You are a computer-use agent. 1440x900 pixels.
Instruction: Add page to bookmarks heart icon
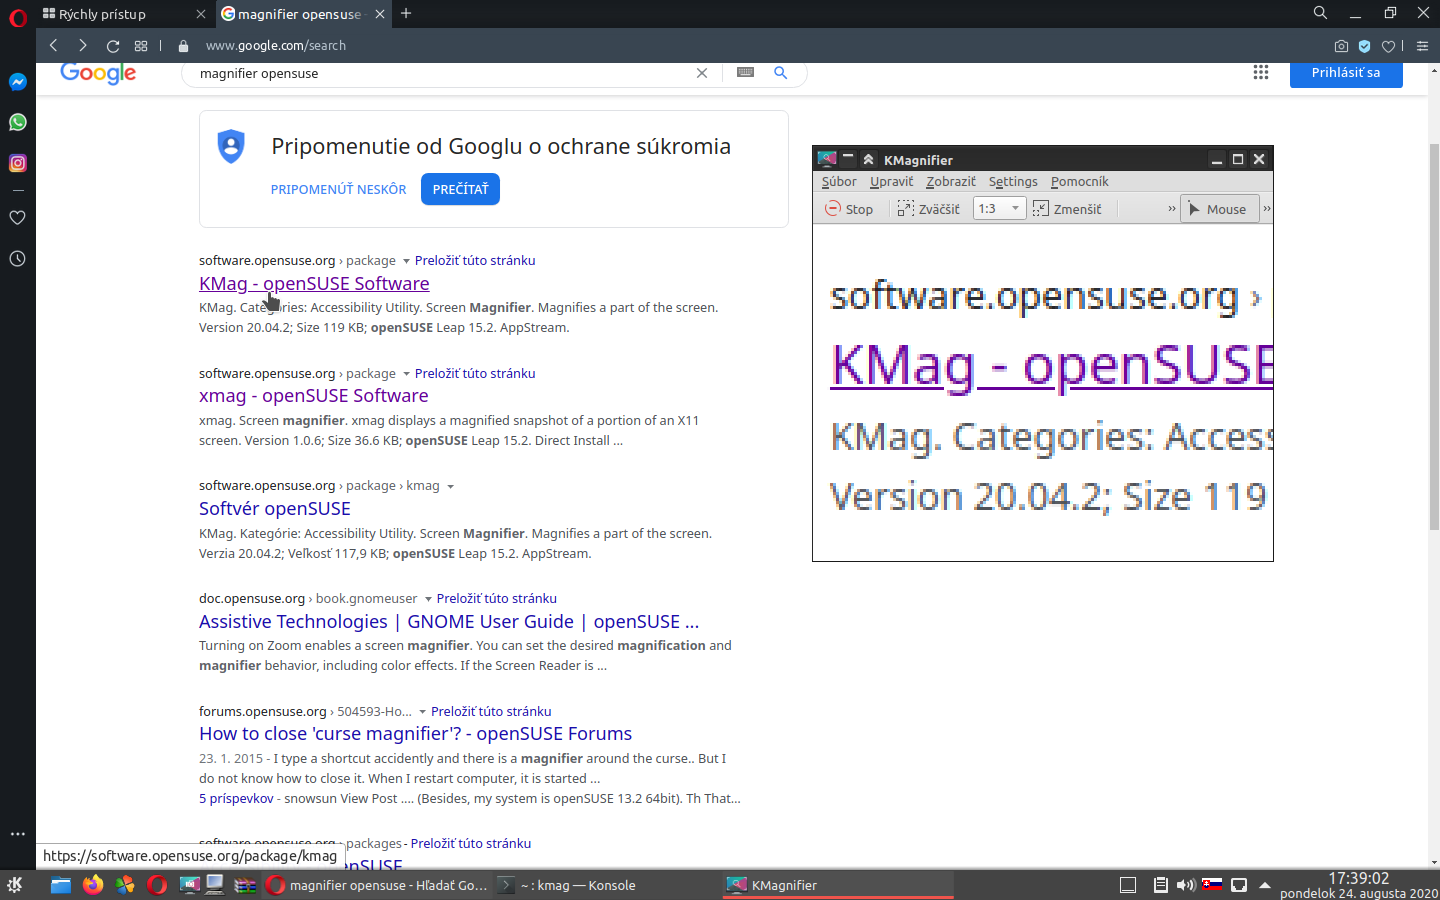[1388, 46]
